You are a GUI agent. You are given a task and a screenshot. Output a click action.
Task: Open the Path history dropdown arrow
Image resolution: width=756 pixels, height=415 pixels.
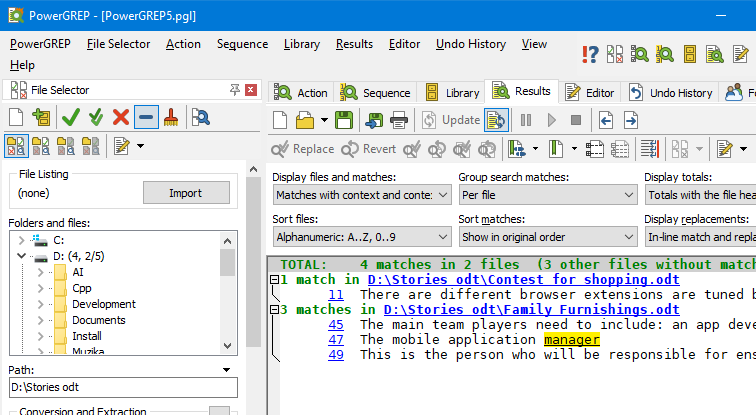pyautogui.click(x=227, y=370)
